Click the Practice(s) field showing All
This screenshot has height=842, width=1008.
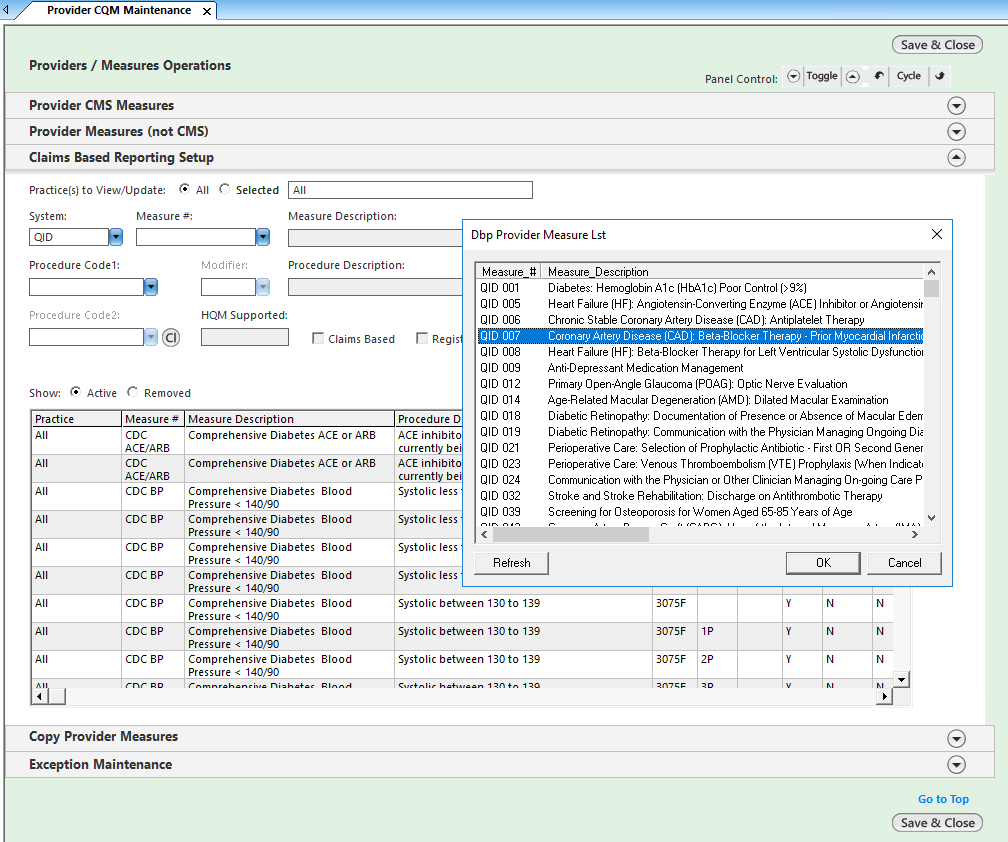(410, 190)
